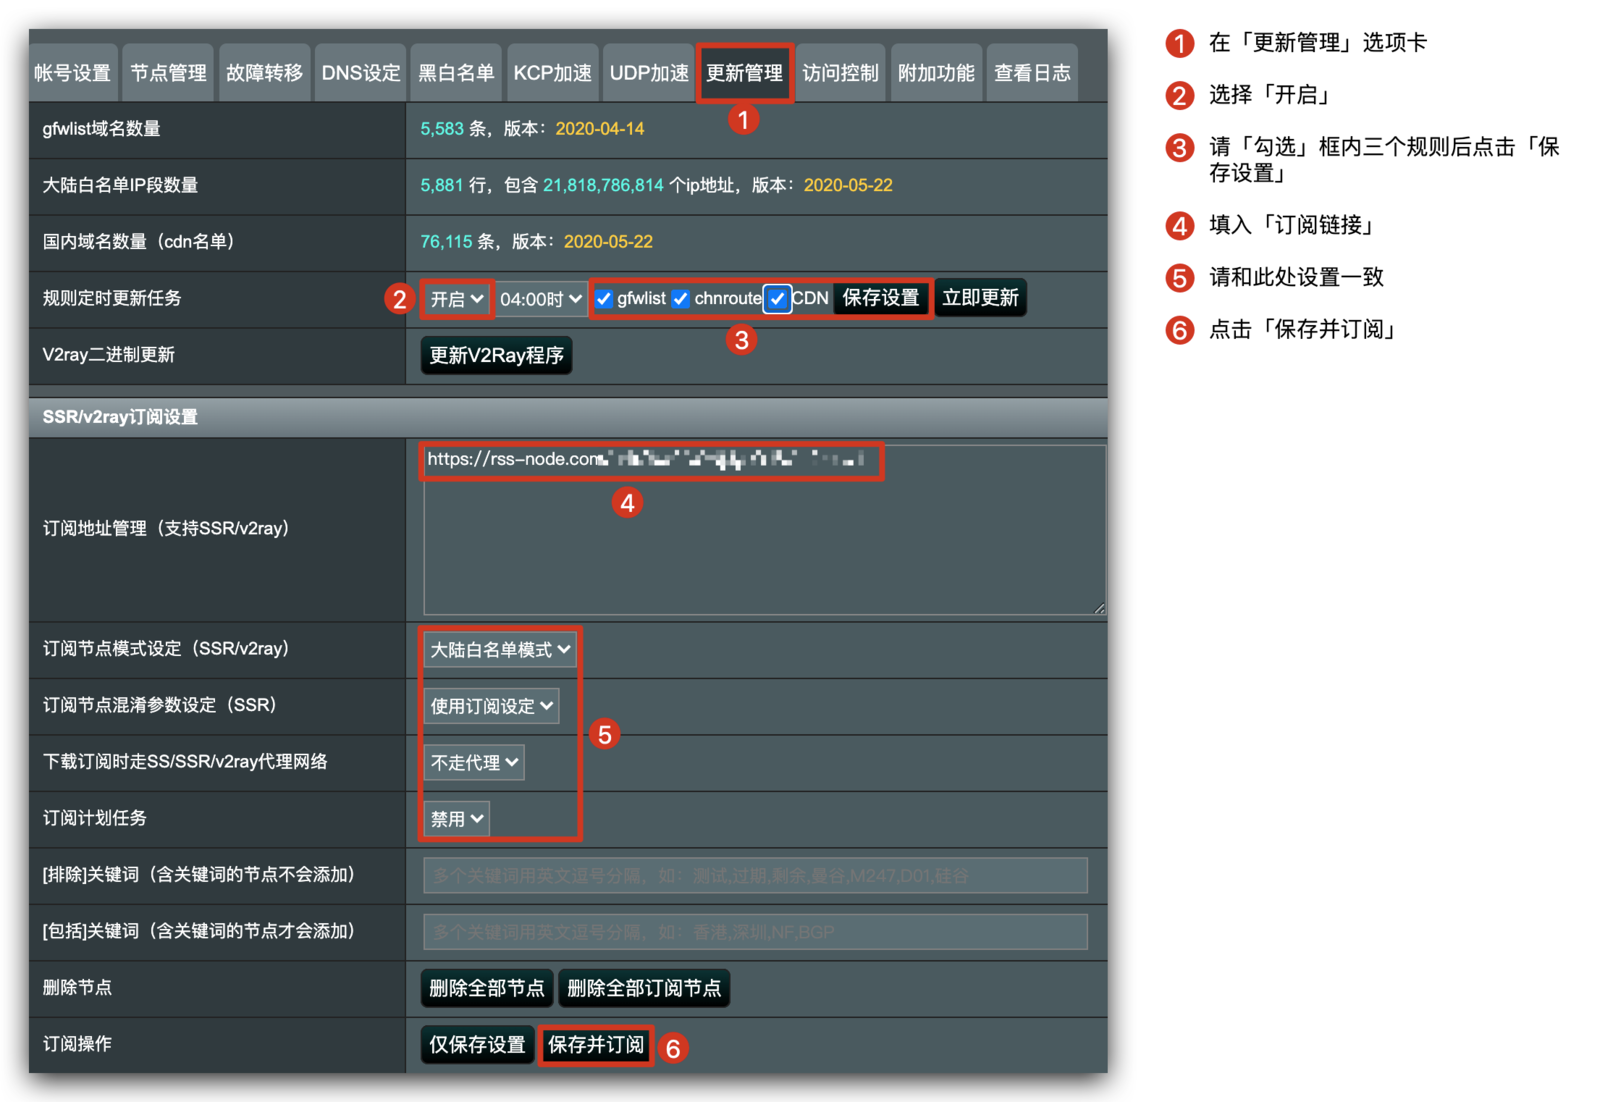This screenshot has height=1102, width=1600.
Task: Click the subscription URL text area
Action: pyautogui.click(x=764, y=540)
